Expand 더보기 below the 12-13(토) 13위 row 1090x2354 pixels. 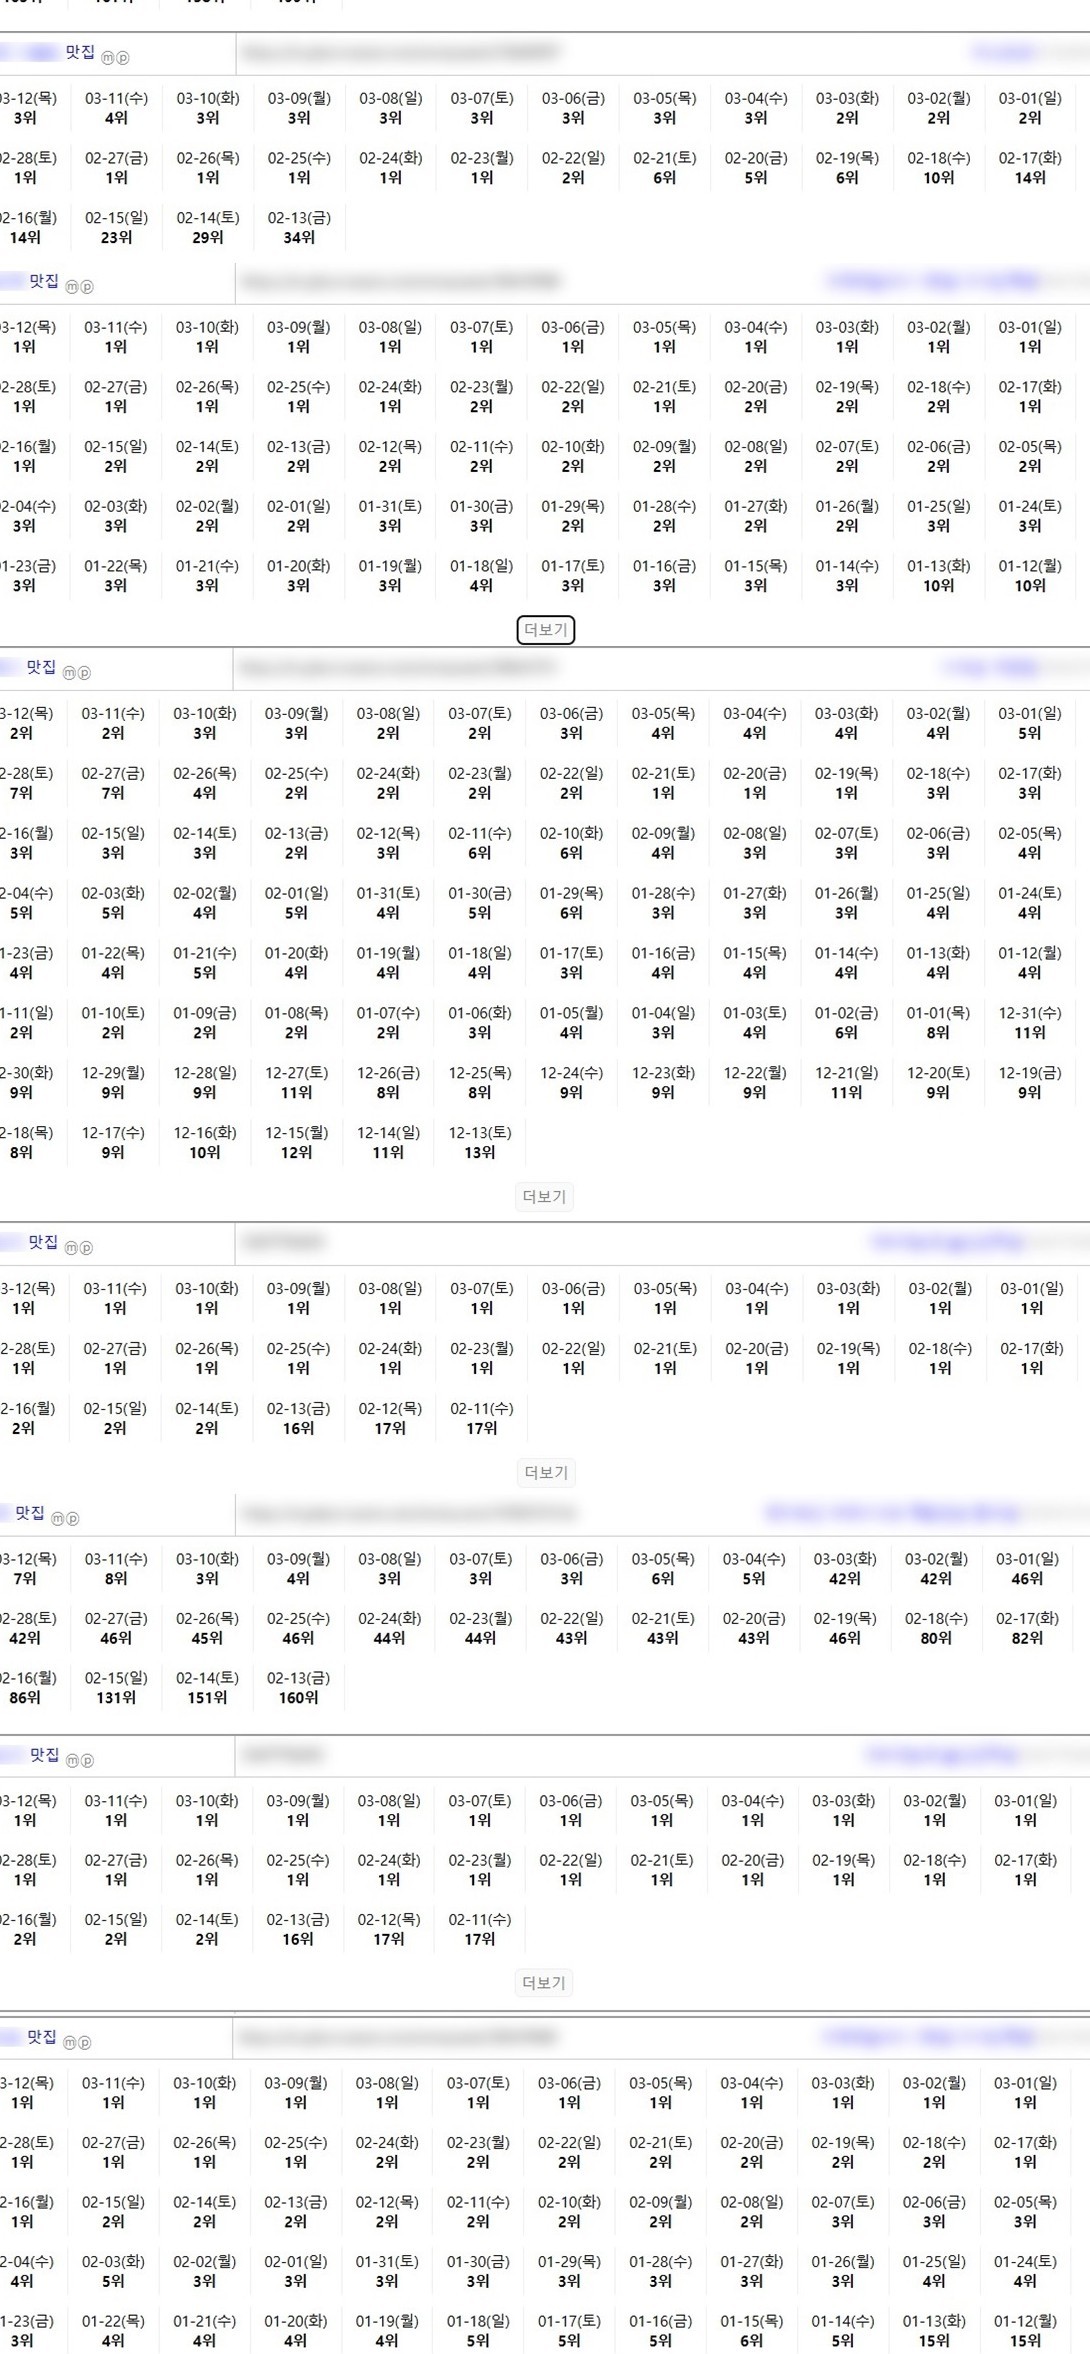(x=545, y=1197)
